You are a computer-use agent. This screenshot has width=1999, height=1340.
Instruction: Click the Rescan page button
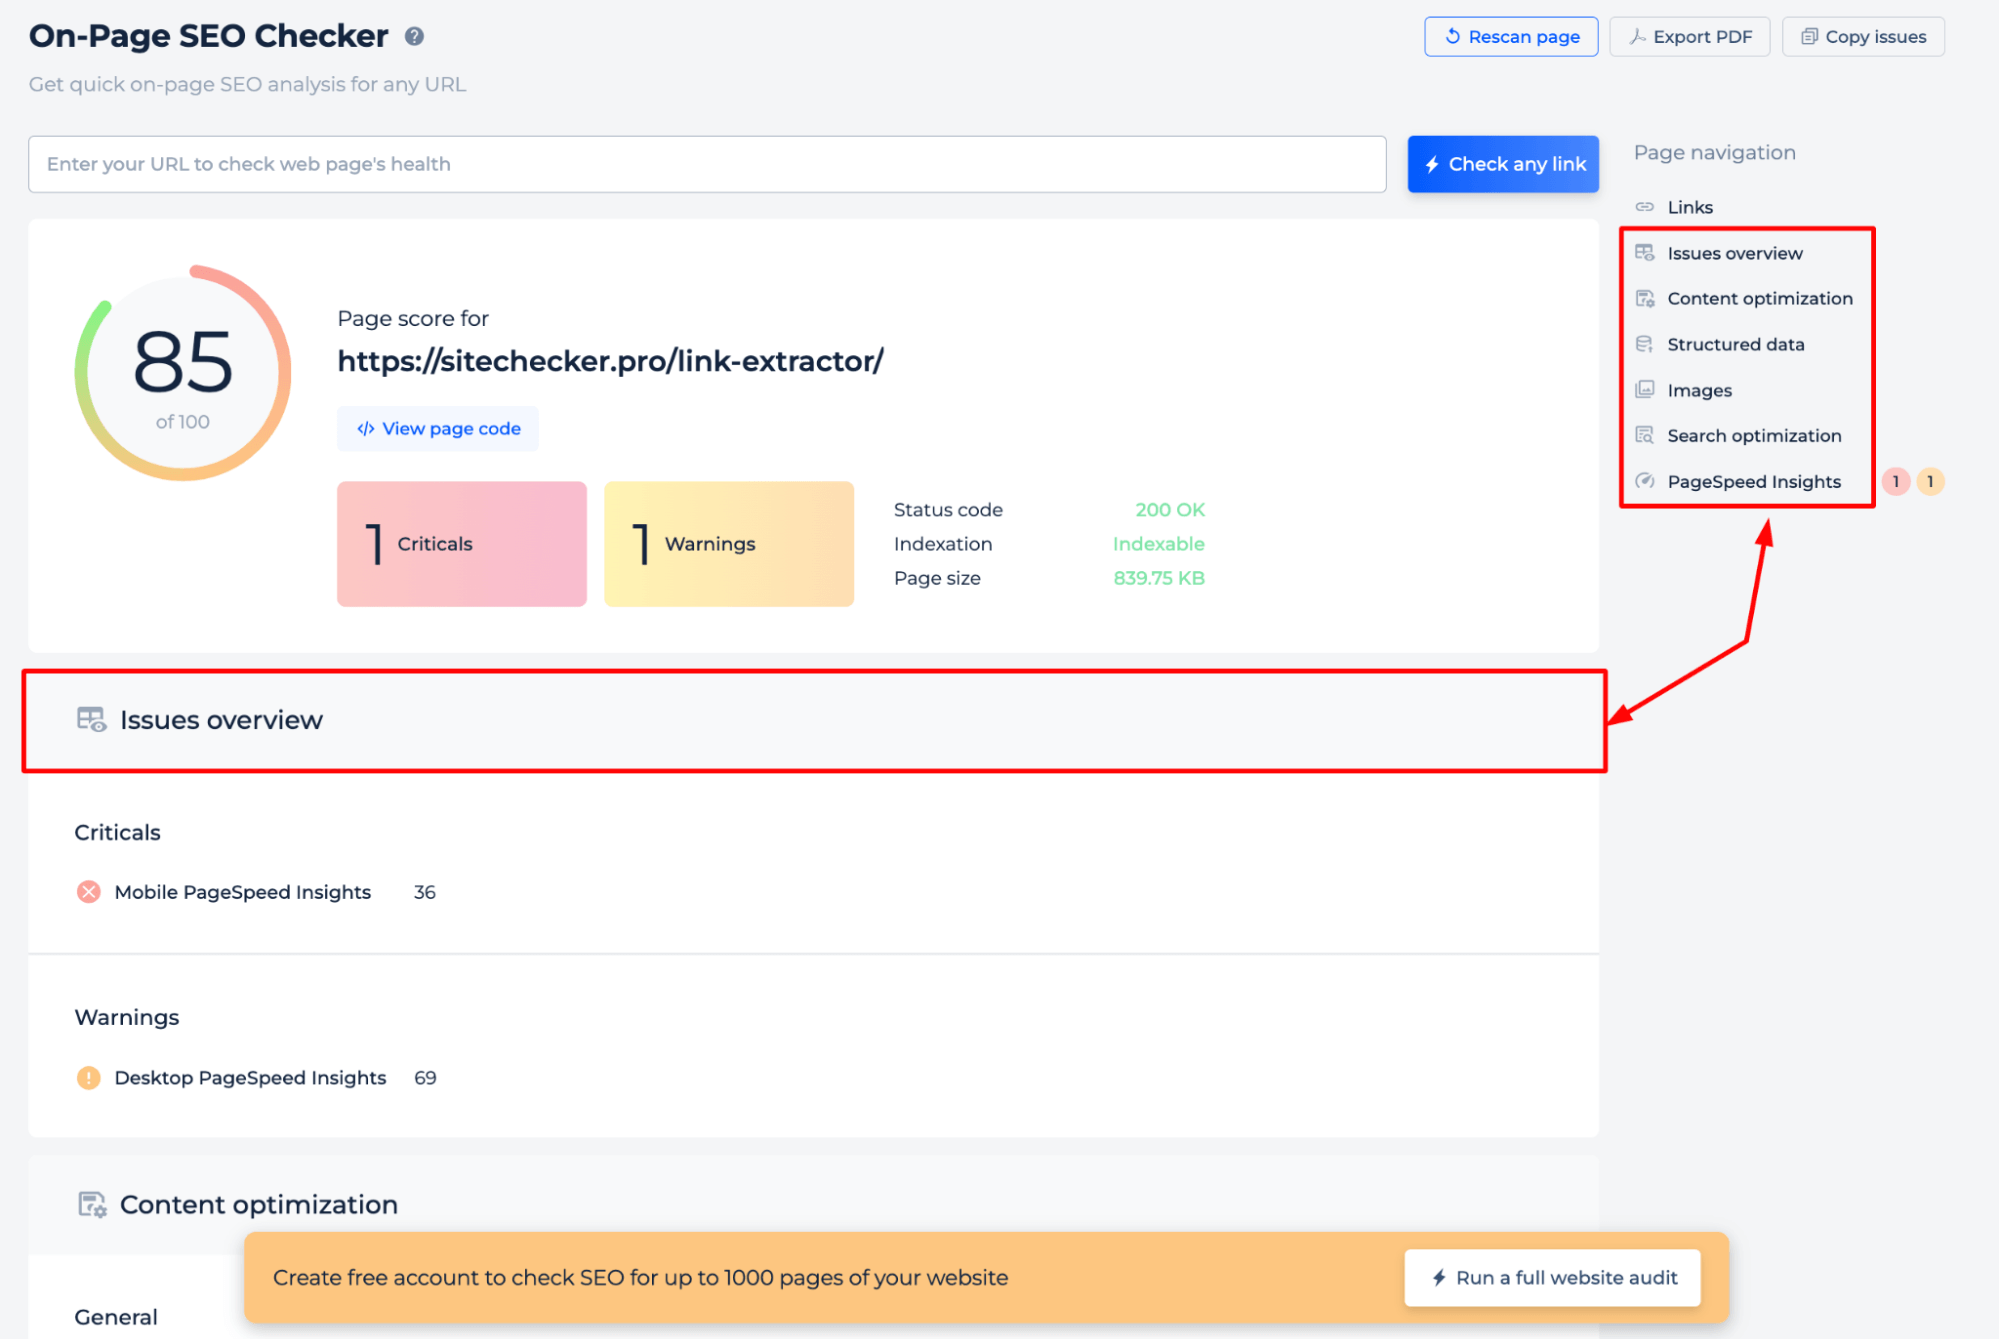click(1511, 37)
